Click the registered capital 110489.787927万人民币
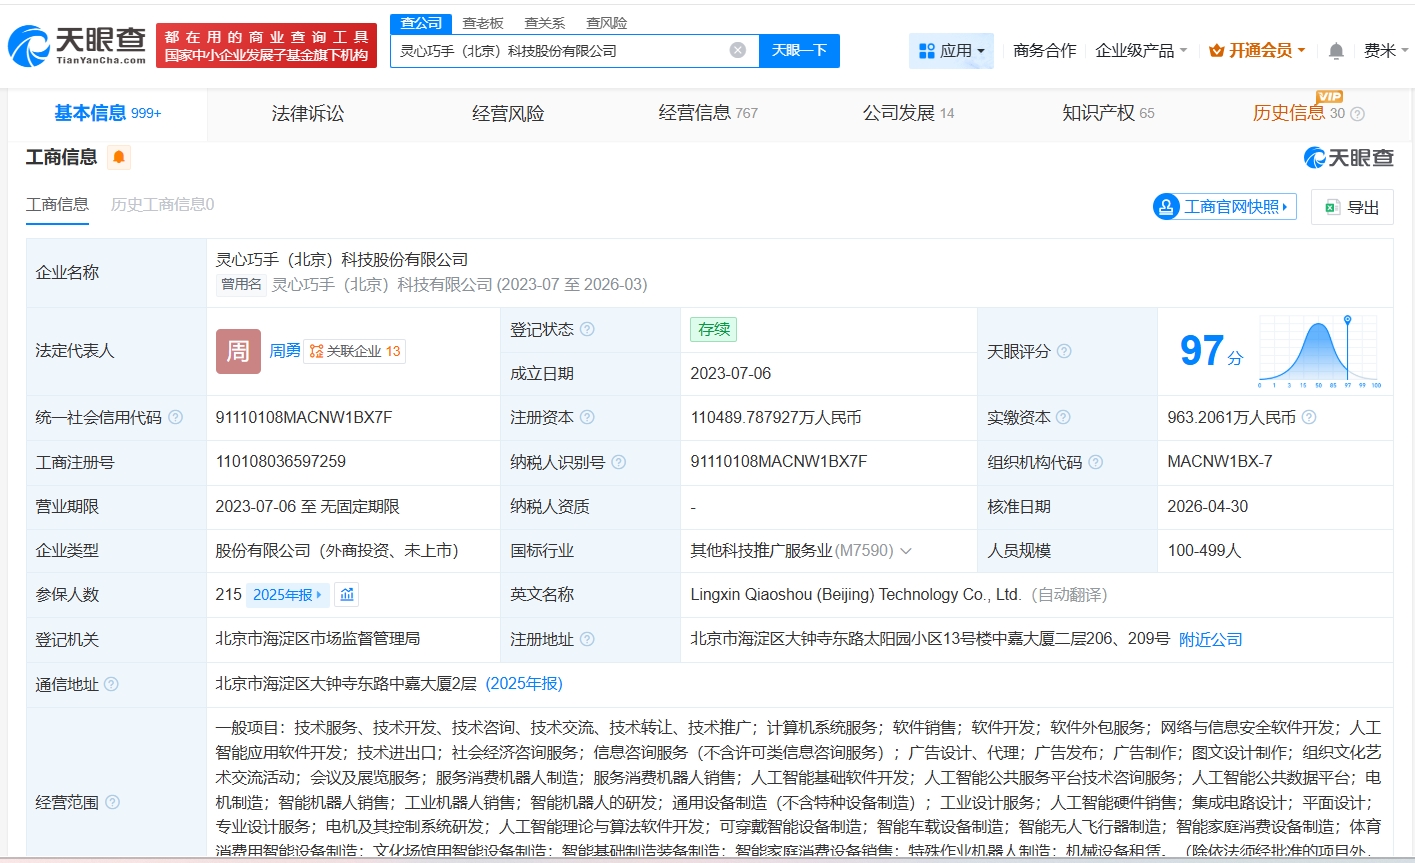 [776, 417]
